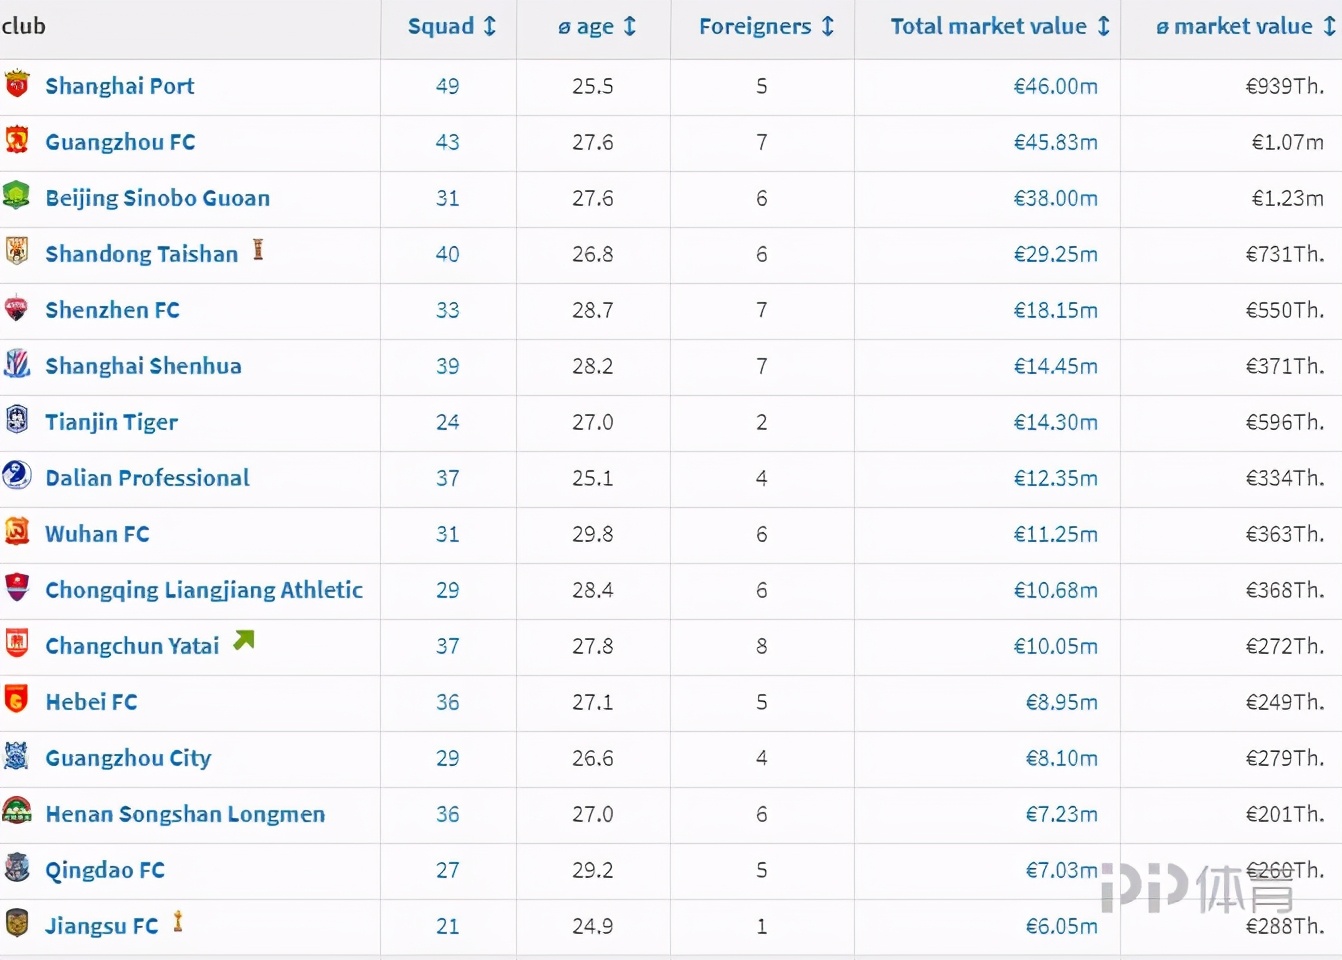Image resolution: width=1342 pixels, height=960 pixels.
Task: Select Changchun Yatai's foreigners count 8
Action: [x=762, y=646]
